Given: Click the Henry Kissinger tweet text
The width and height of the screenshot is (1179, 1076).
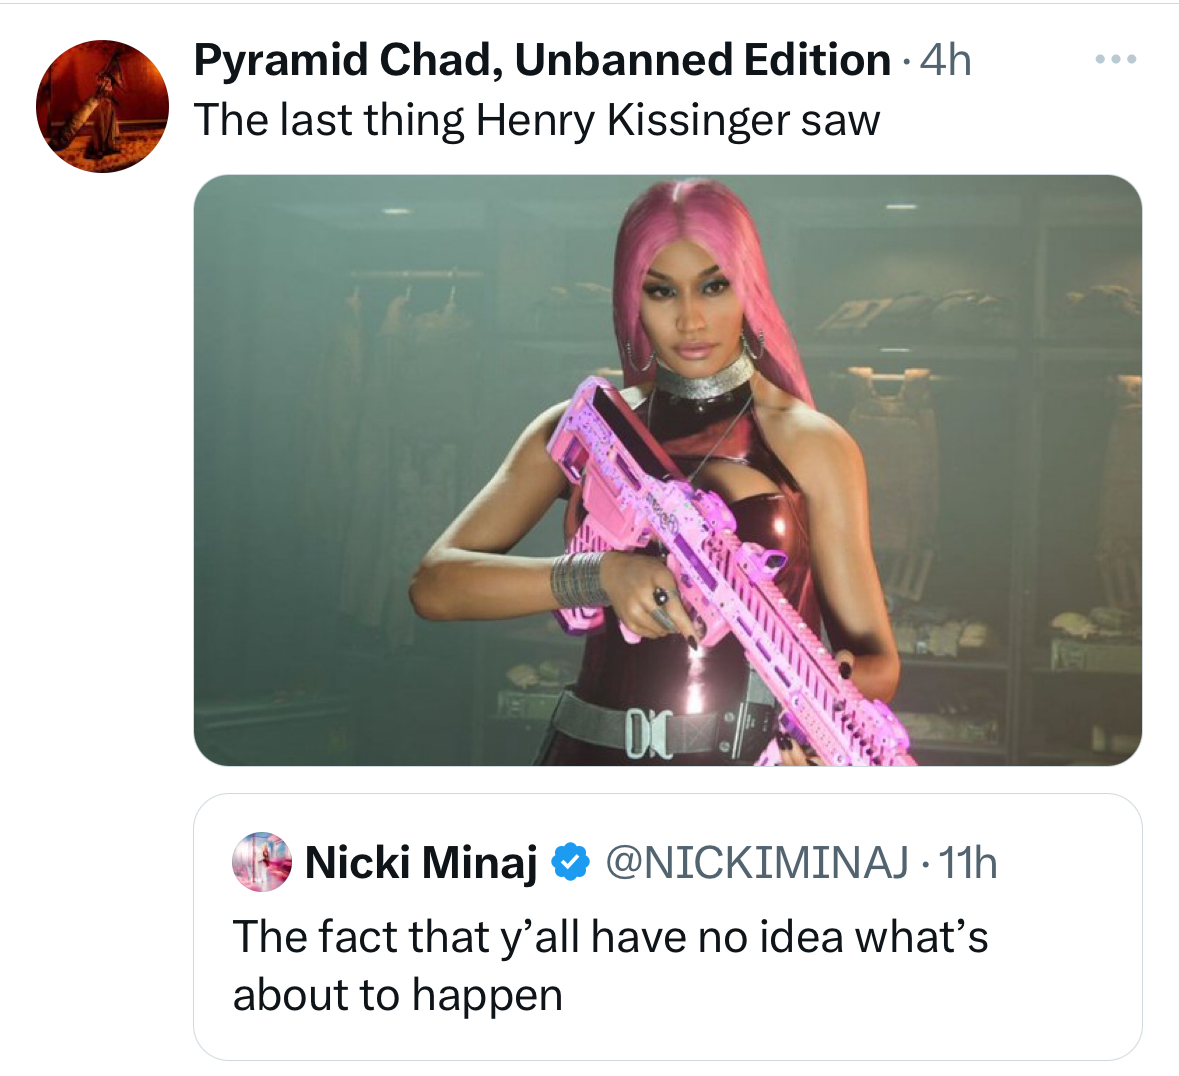Looking at the screenshot, I should click(x=537, y=120).
